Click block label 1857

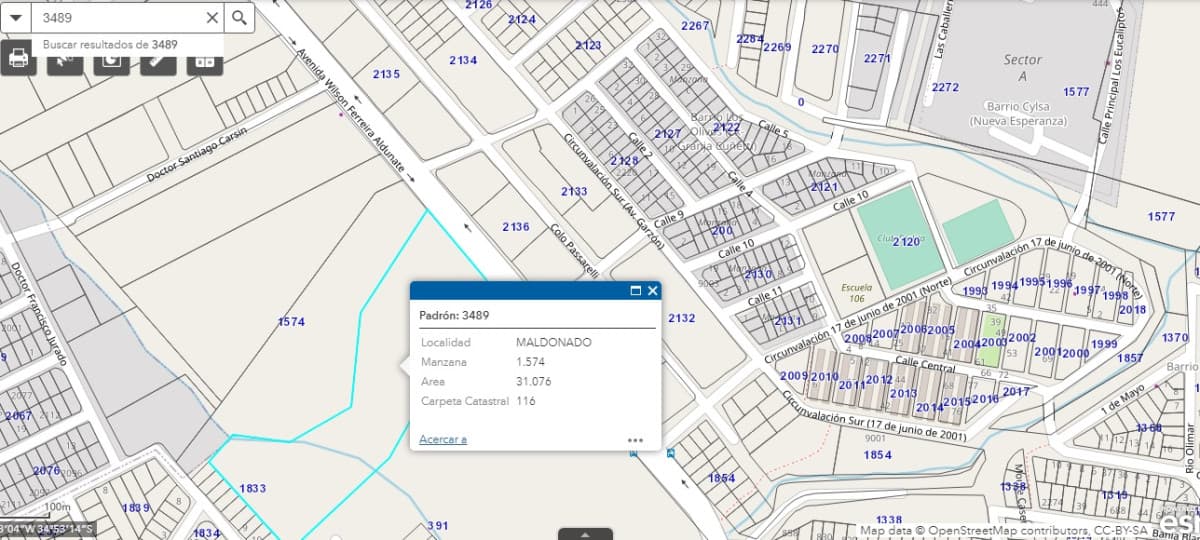1130,358
